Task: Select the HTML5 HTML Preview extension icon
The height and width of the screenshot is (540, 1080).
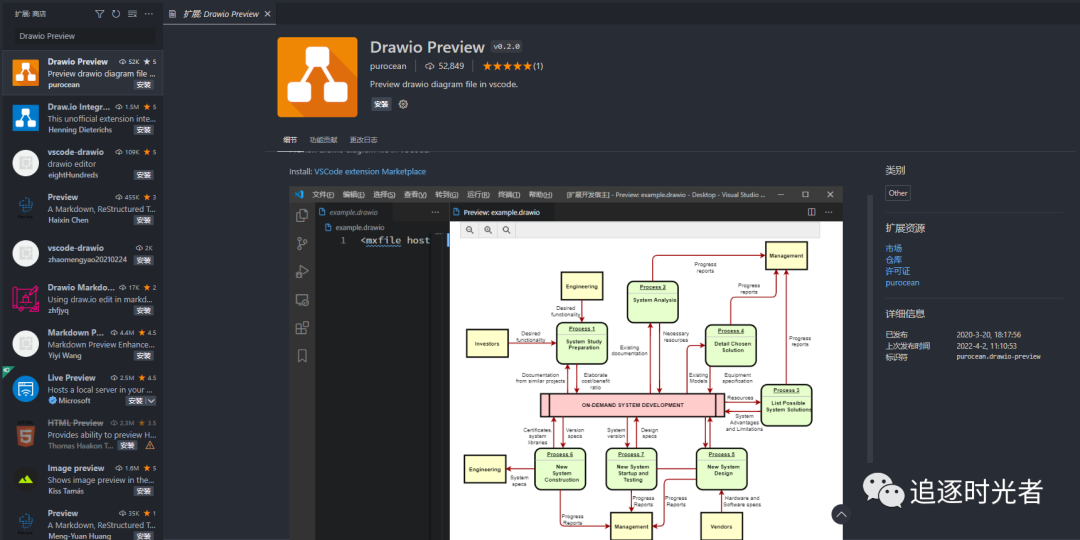Action: pos(25,434)
